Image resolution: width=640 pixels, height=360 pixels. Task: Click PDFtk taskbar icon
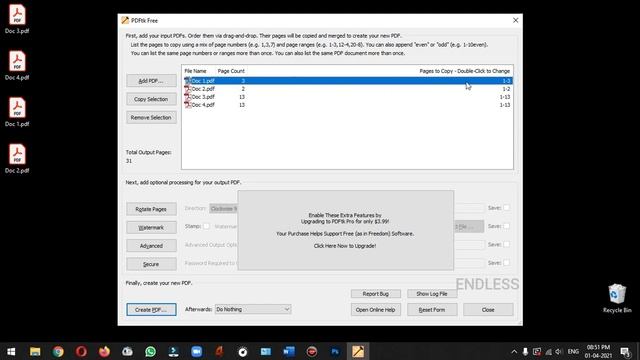click(x=358, y=351)
